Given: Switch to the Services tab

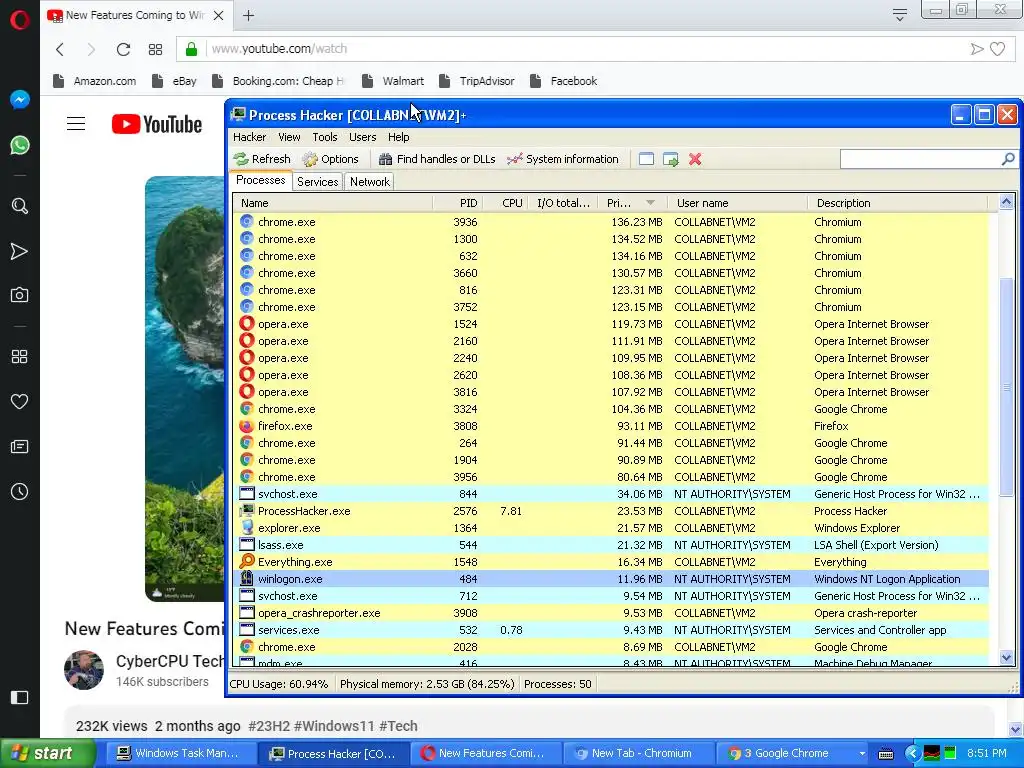Looking at the screenshot, I should point(317,182).
